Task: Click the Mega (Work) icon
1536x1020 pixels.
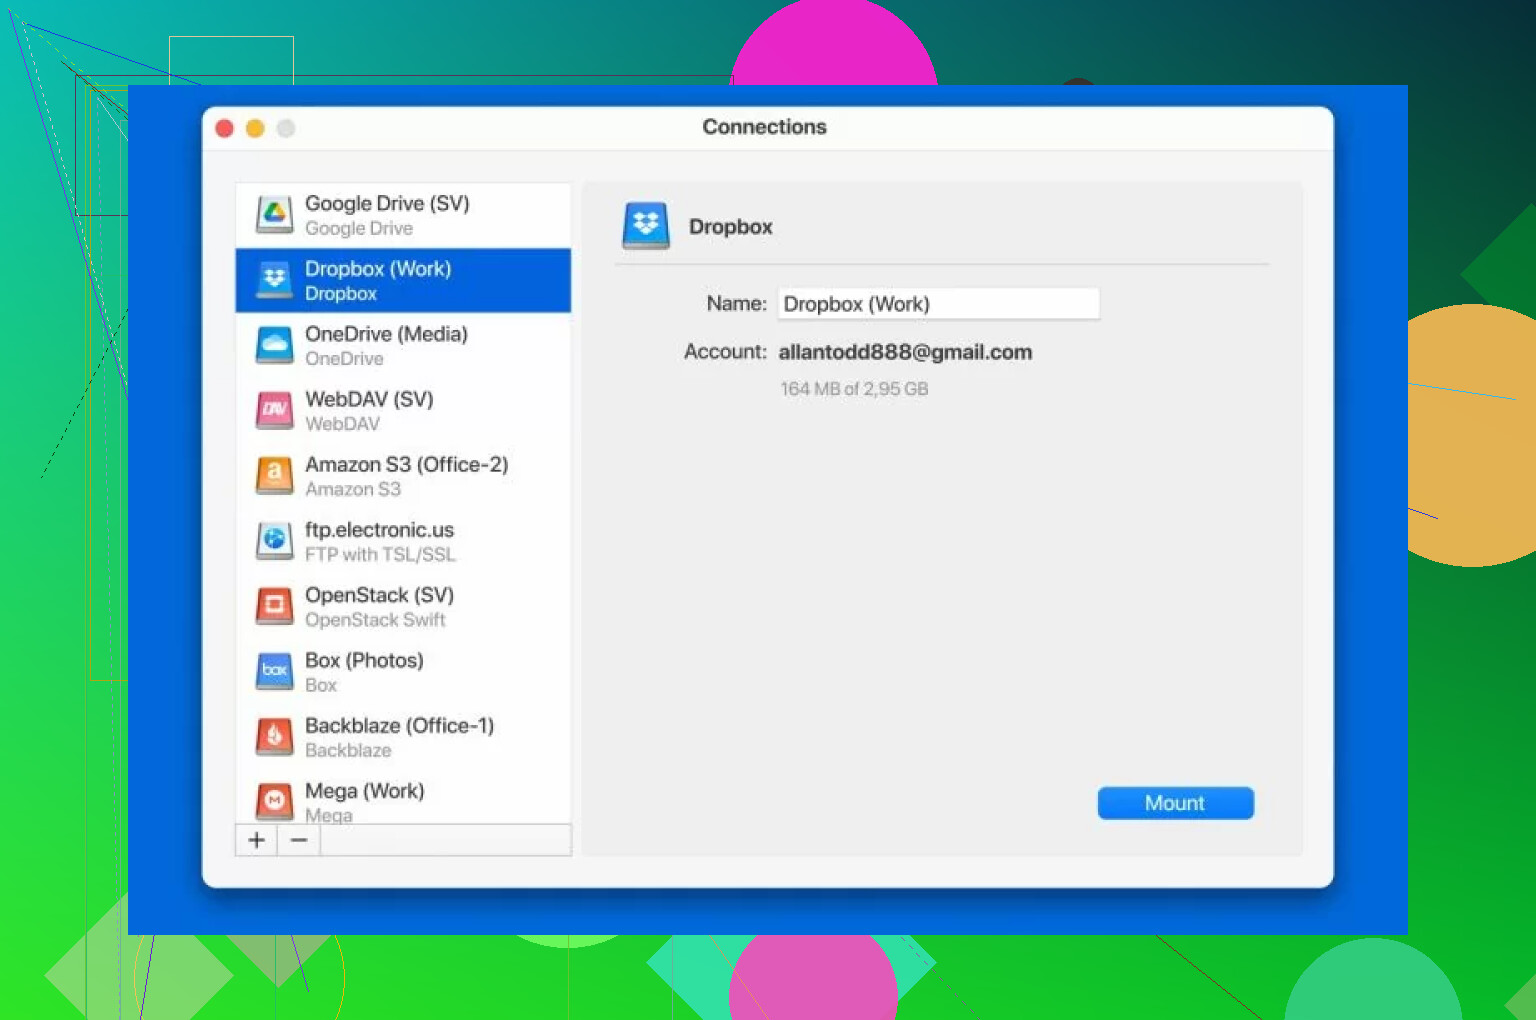Action: pyautogui.click(x=274, y=801)
